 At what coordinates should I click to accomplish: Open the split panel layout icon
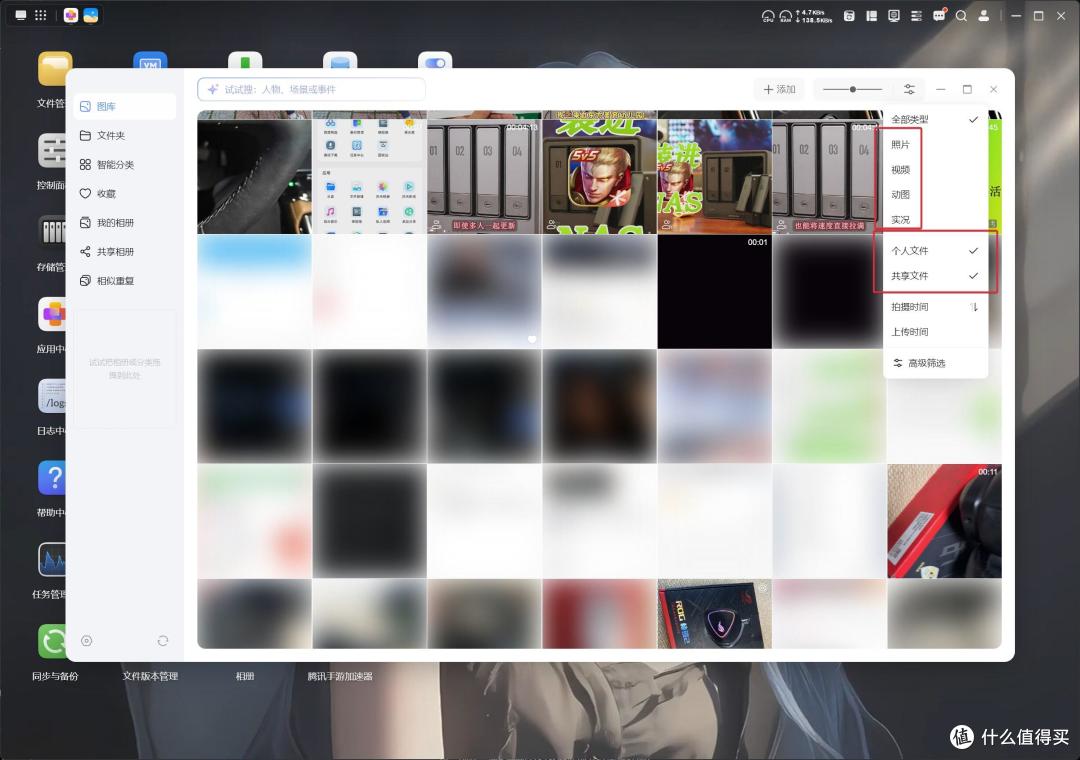pos(871,16)
